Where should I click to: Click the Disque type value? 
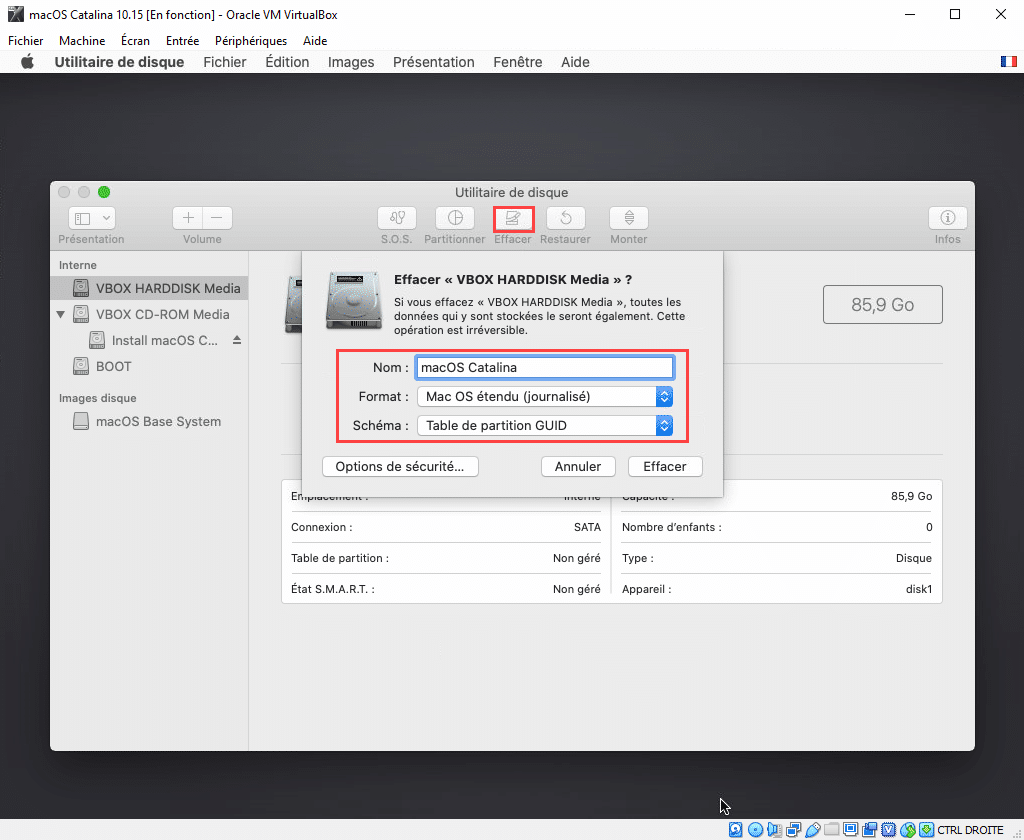(x=914, y=558)
